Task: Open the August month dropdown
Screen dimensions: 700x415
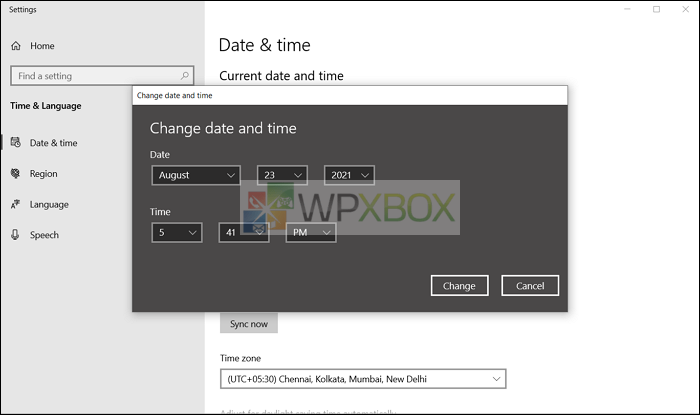Action: 196,175
